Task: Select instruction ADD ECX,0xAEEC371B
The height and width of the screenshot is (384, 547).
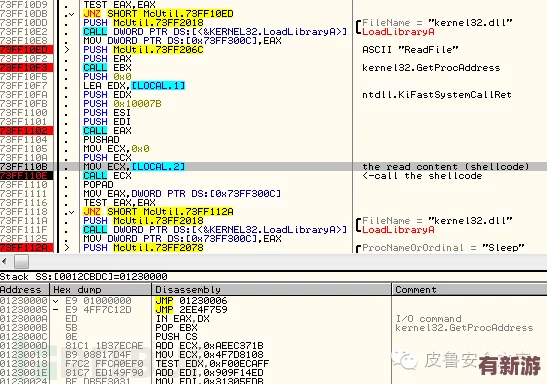Action: tap(209, 346)
